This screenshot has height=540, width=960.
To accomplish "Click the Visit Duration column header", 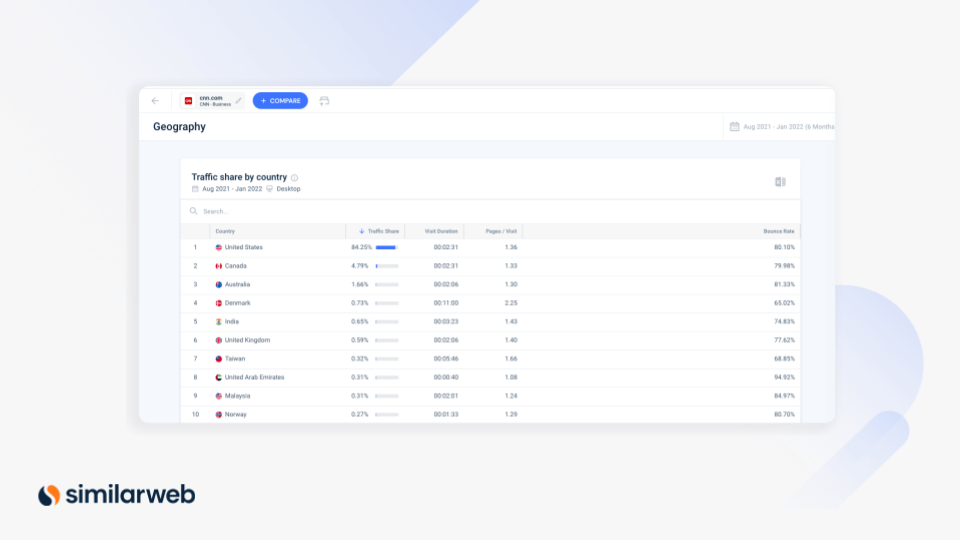I will point(441,231).
